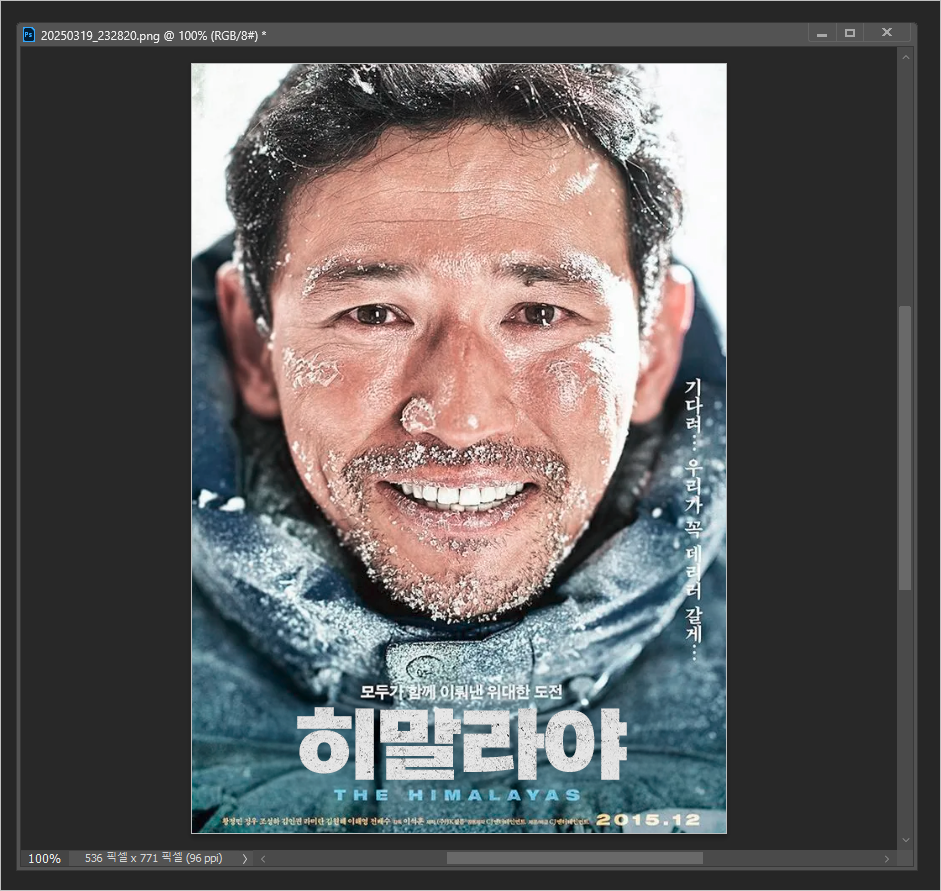Minimize the document window
941x891 pixels.
(x=822, y=33)
